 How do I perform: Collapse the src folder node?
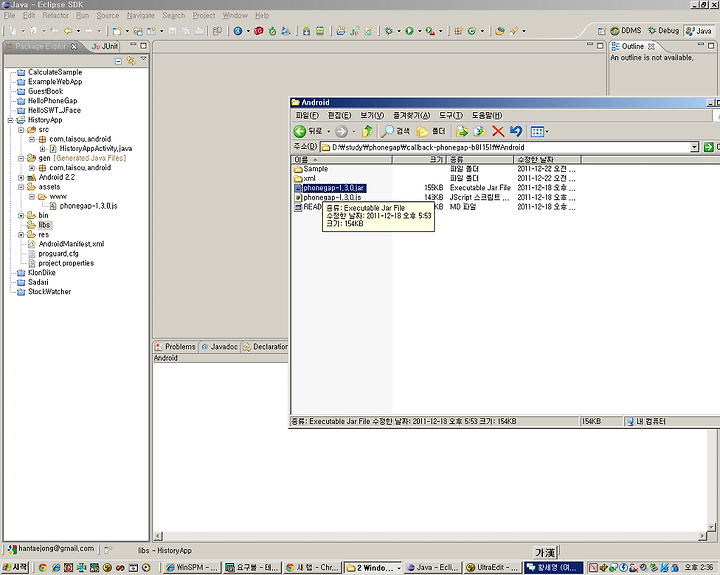21,130
